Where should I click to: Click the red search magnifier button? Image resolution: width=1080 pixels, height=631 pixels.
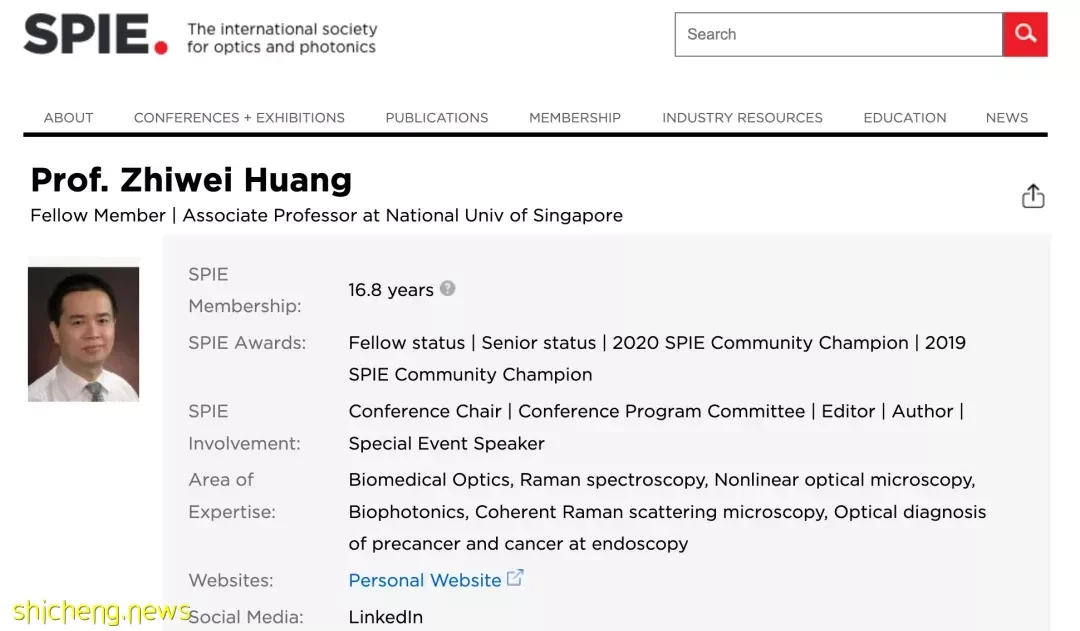(x=1025, y=34)
